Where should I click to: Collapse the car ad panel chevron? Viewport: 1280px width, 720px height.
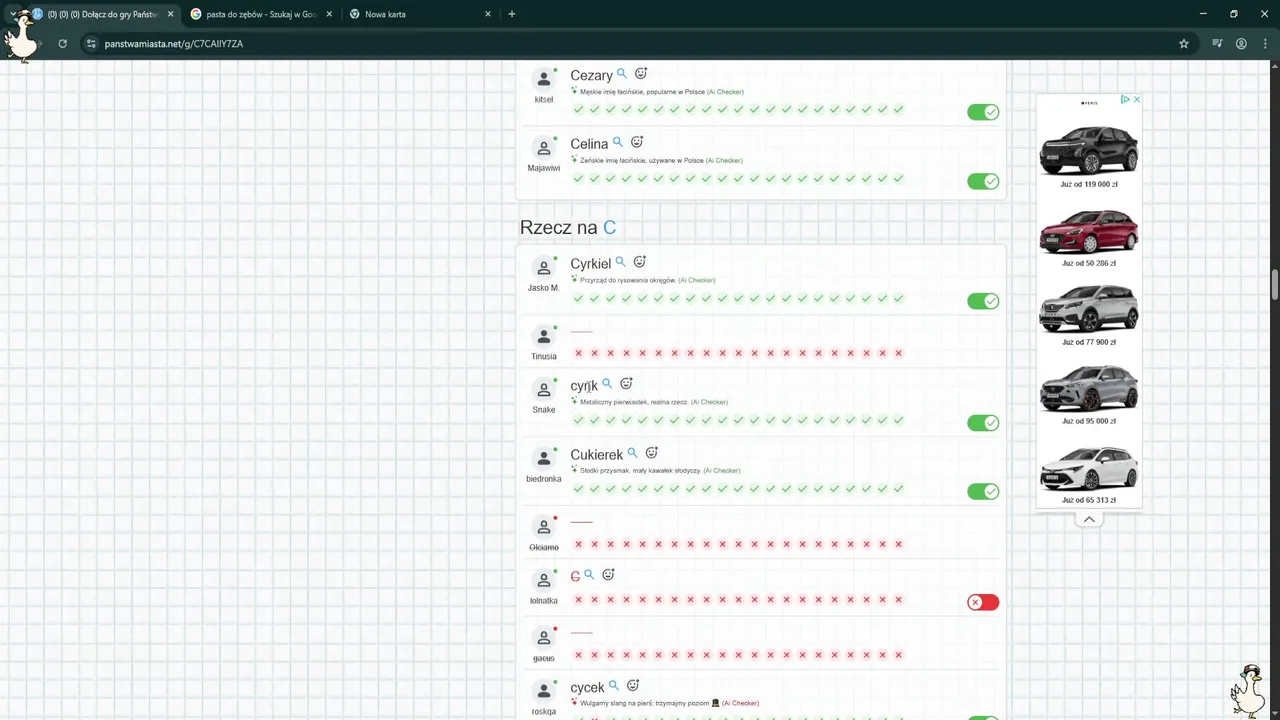1089,519
